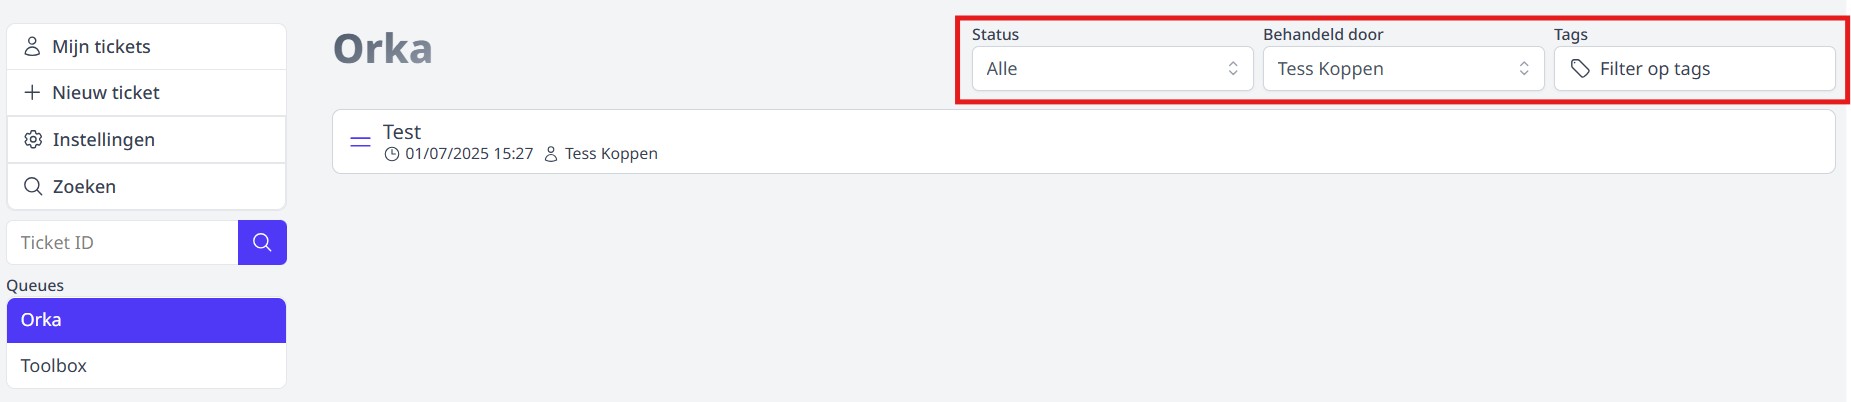Screen dimensions: 1851x402
Task: Open the Test ticket title
Action: (x=402, y=132)
